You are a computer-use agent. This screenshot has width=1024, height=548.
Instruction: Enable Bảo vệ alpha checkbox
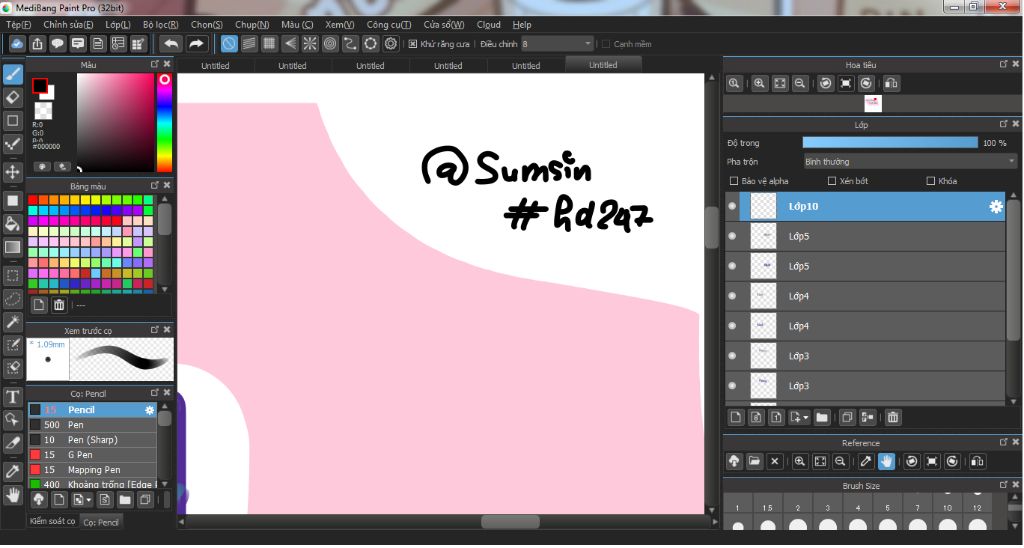tap(733, 181)
